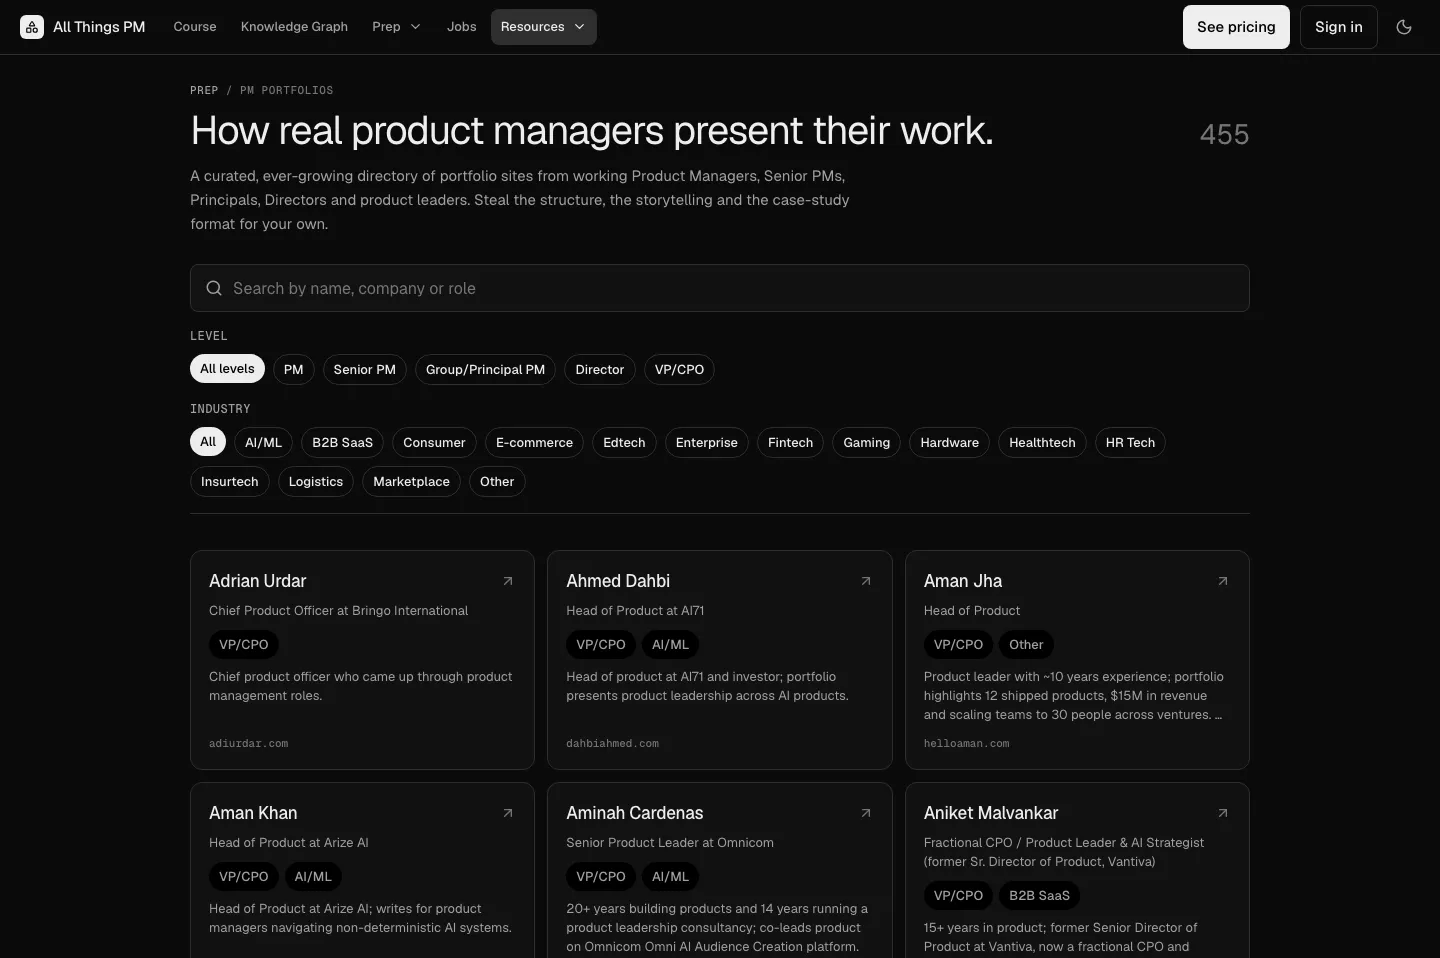Select the All levels filter

(x=227, y=369)
